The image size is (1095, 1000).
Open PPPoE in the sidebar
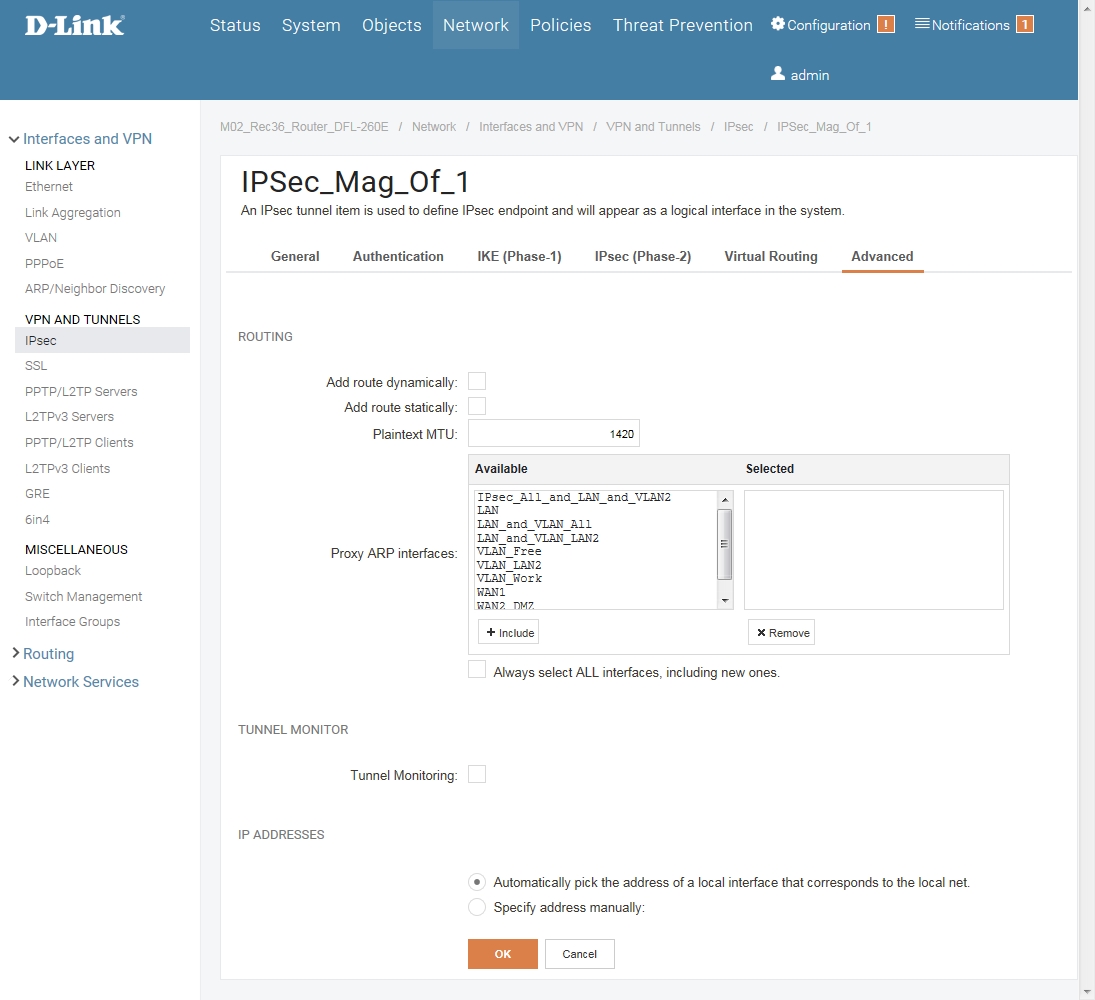(45, 263)
